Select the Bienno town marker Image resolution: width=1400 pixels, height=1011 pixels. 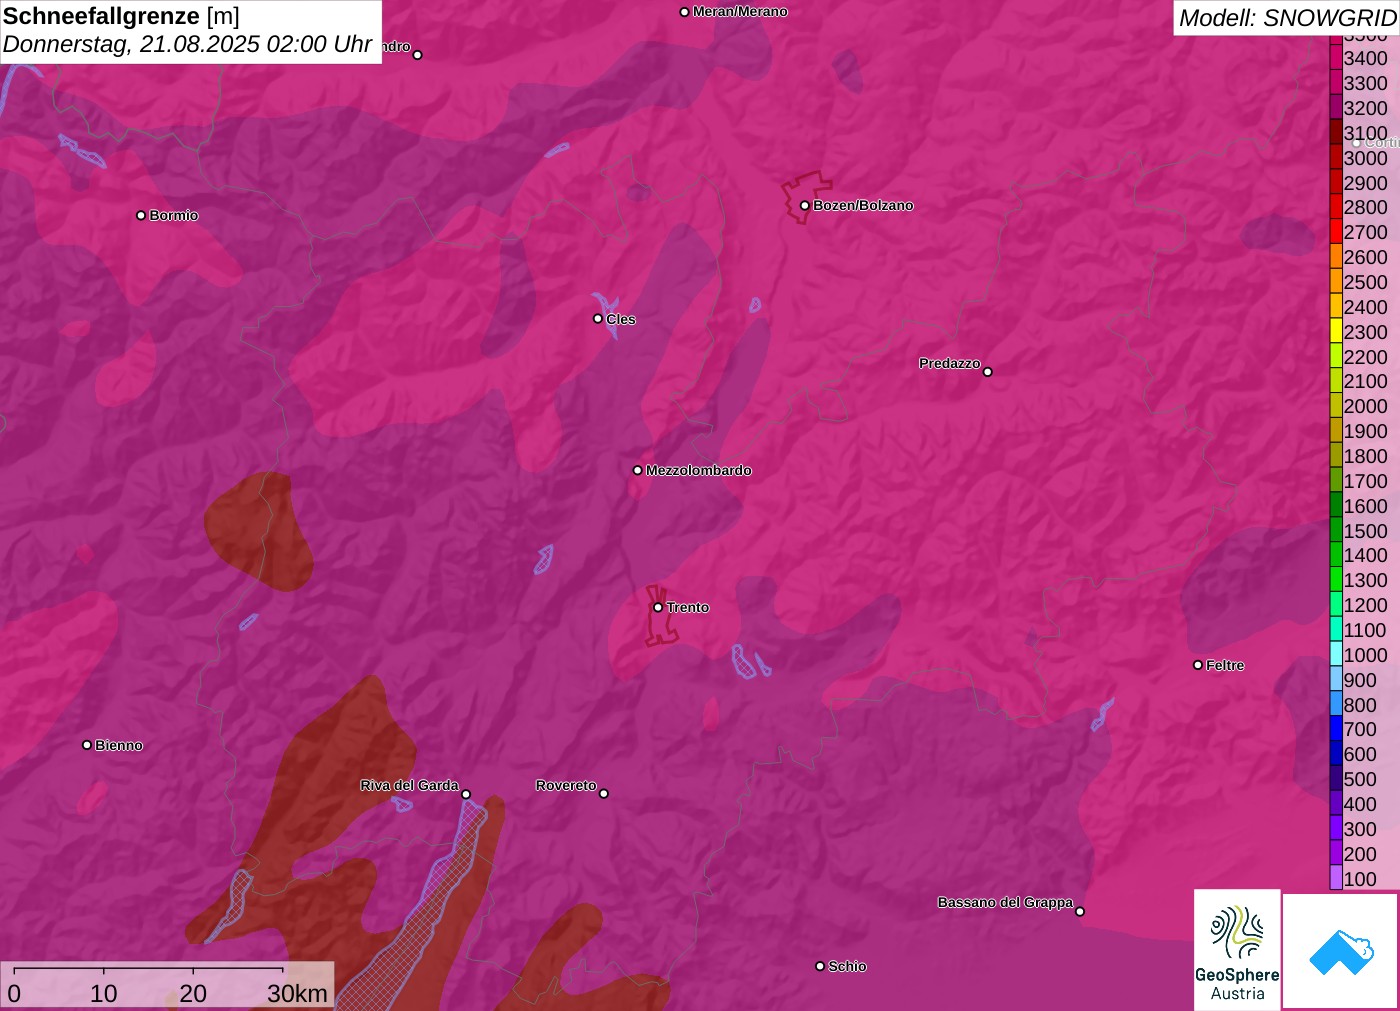pos(87,745)
